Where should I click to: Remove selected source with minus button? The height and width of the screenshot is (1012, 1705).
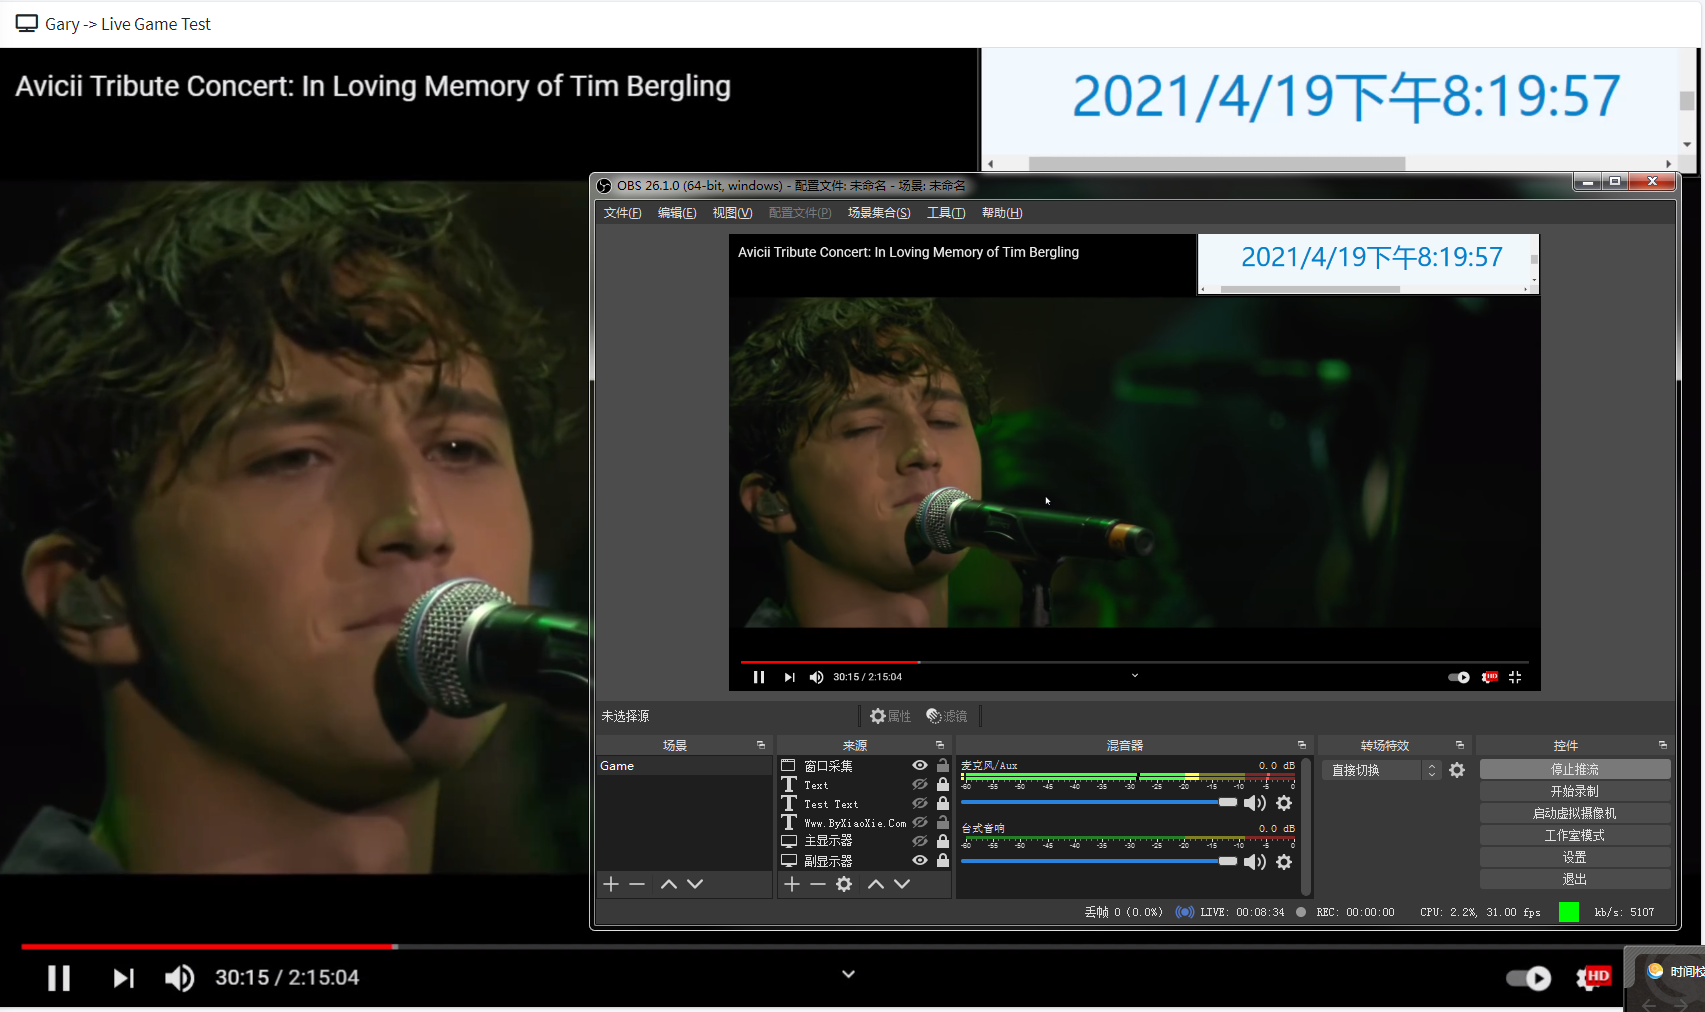pos(818,884)
